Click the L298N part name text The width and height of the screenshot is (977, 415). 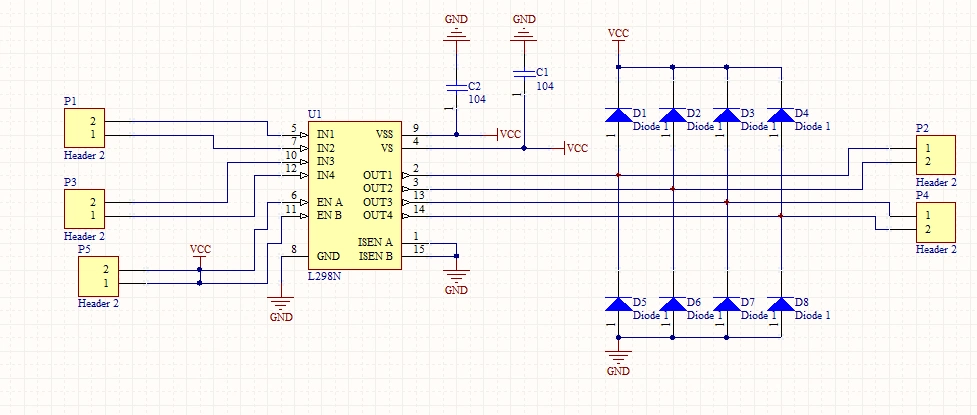tap(326, 274)
